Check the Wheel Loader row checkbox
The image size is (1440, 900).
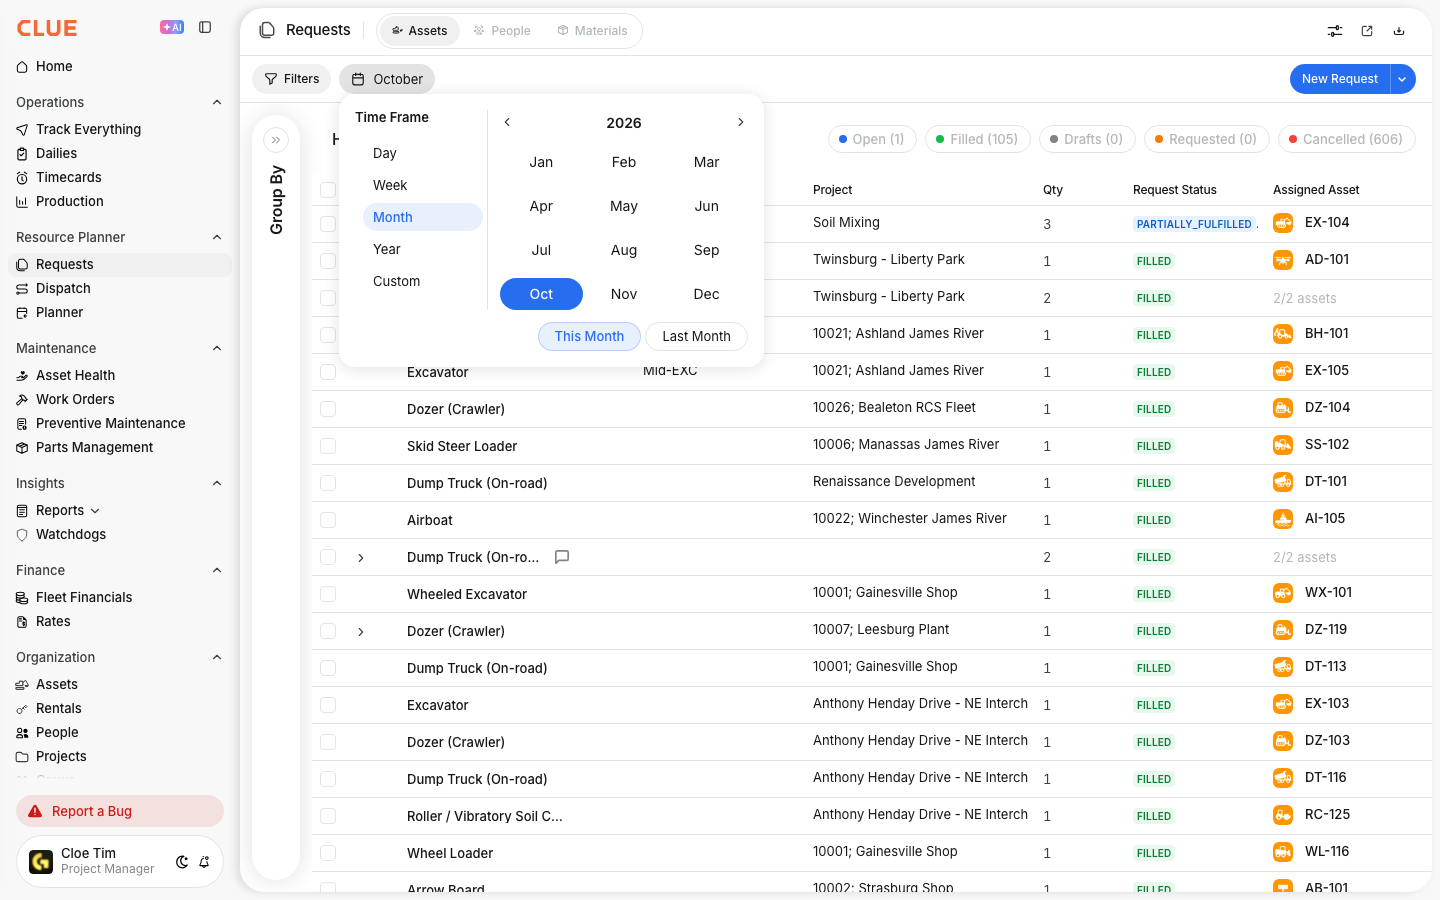(328, 853)
